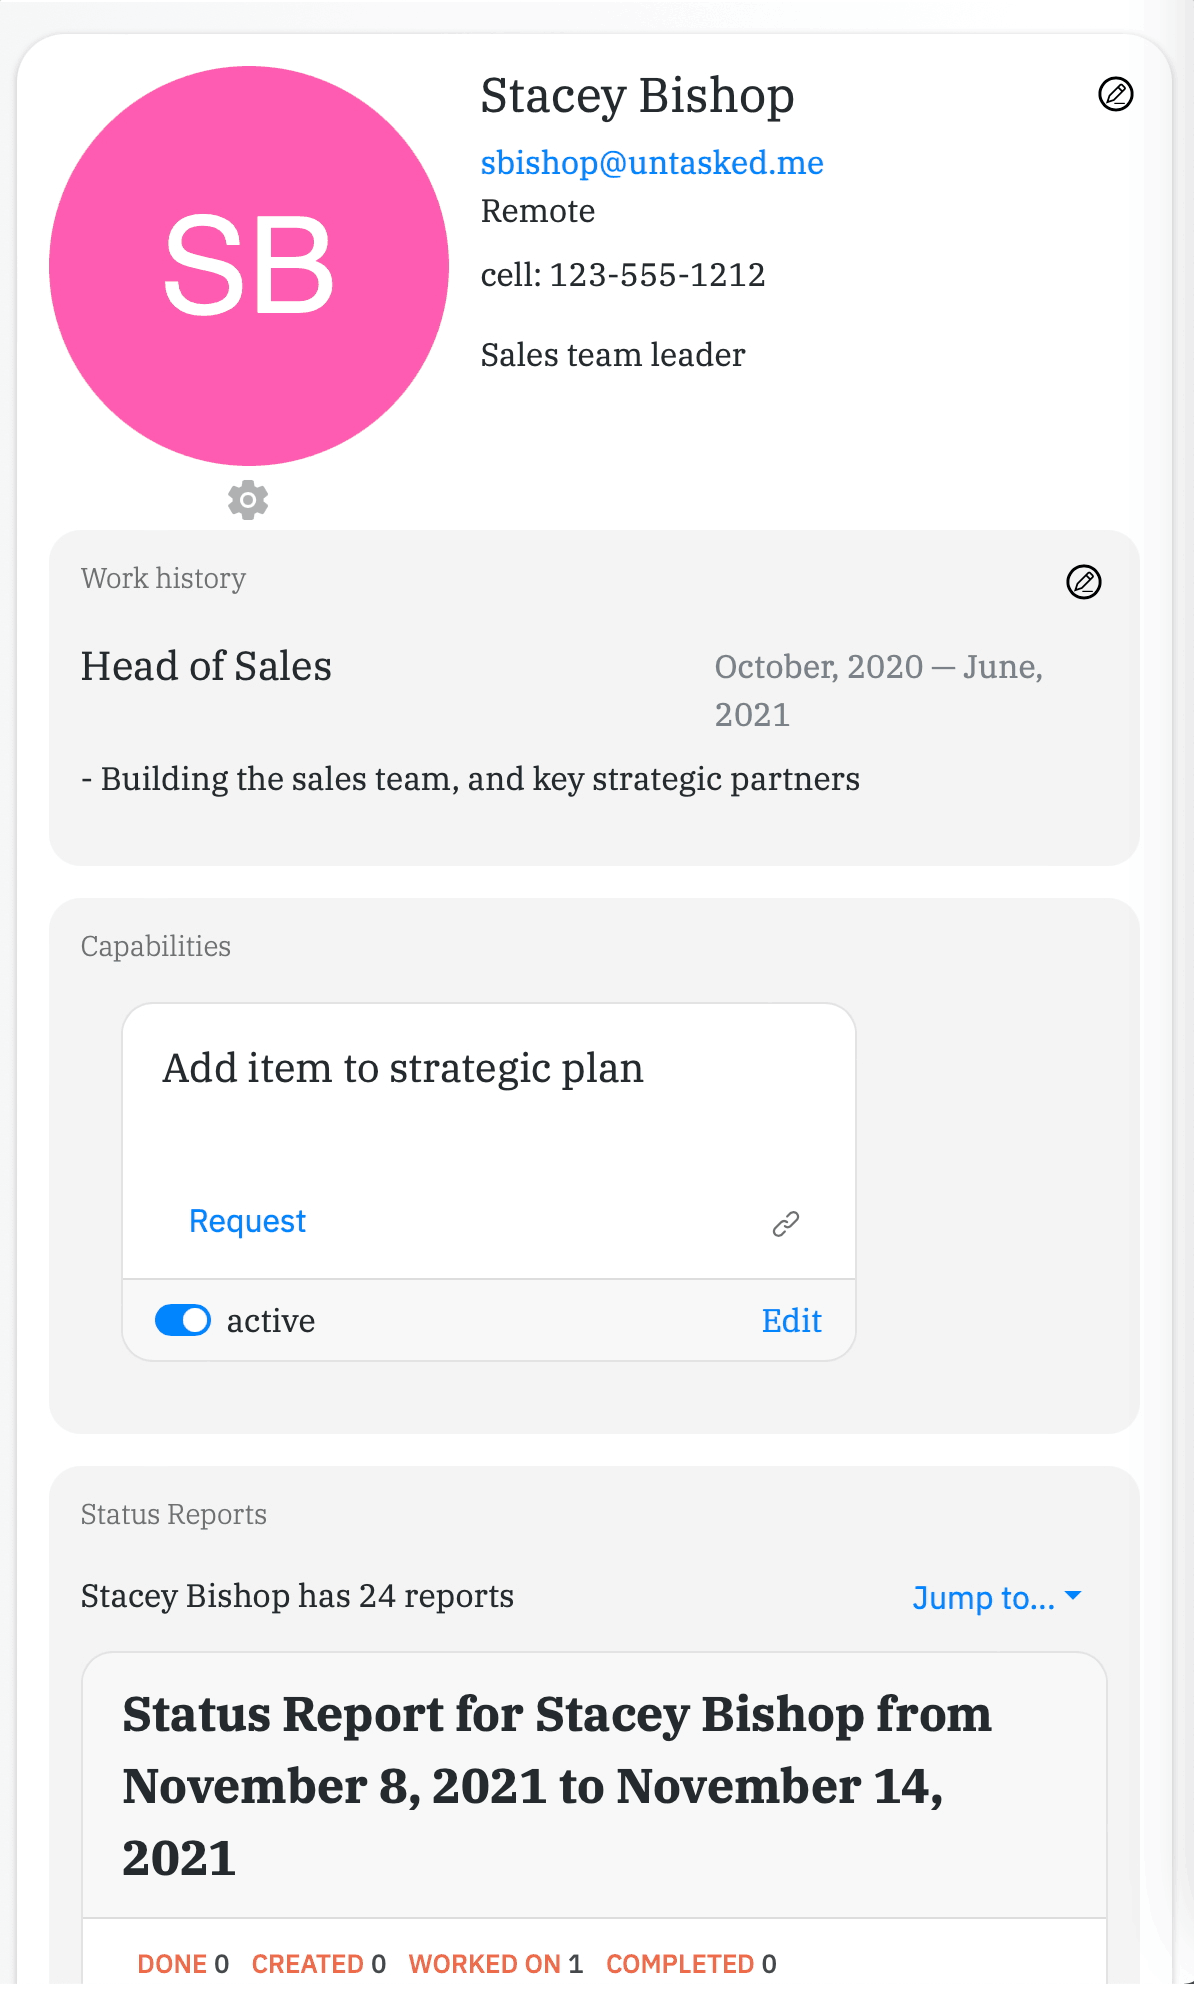This screenshot has height=1990, width=1194.
Task: Select the CREATED 0 counter
Action: (x=318, y=1964)
